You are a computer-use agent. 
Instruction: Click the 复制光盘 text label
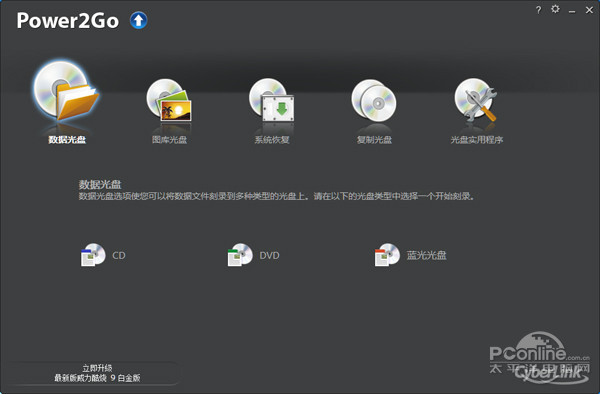coord(374,140)
